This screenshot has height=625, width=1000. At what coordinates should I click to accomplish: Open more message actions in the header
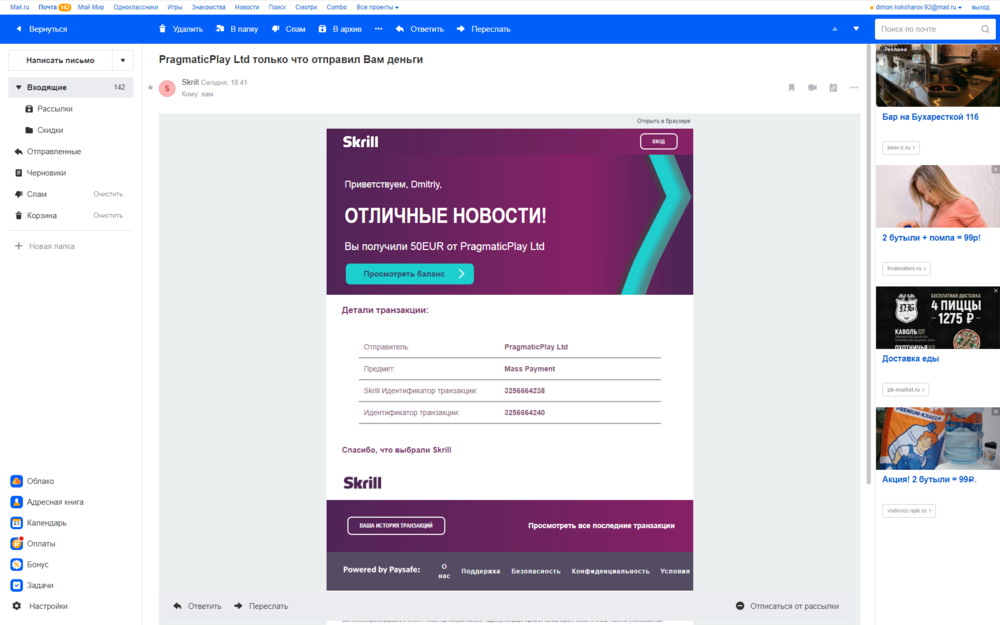(x=854, y=88)
